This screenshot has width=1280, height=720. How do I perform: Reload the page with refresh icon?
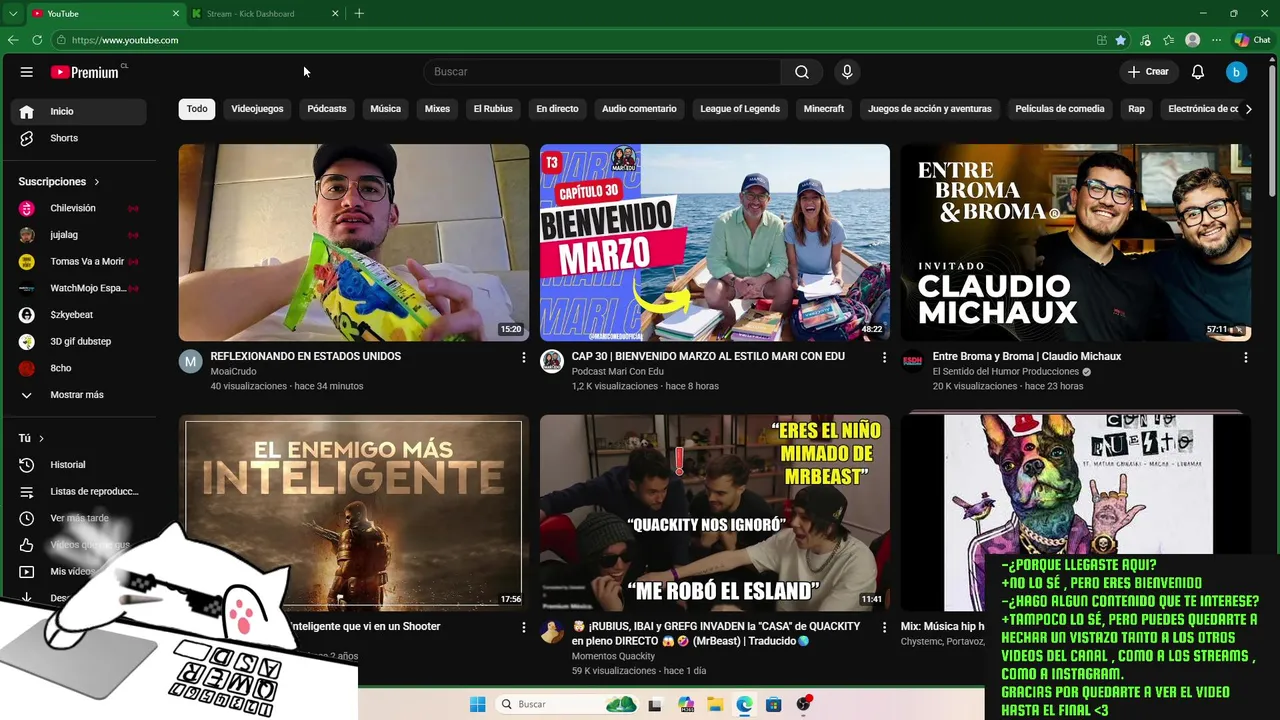coord(37,40)
